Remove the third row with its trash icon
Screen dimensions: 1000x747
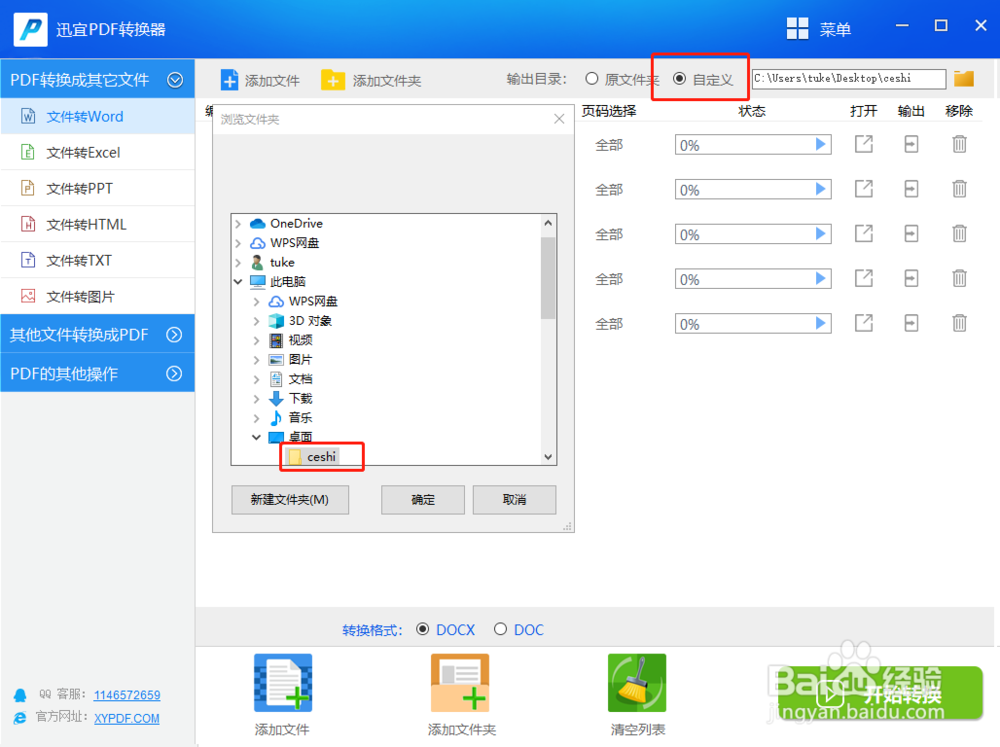pos(959,233)
